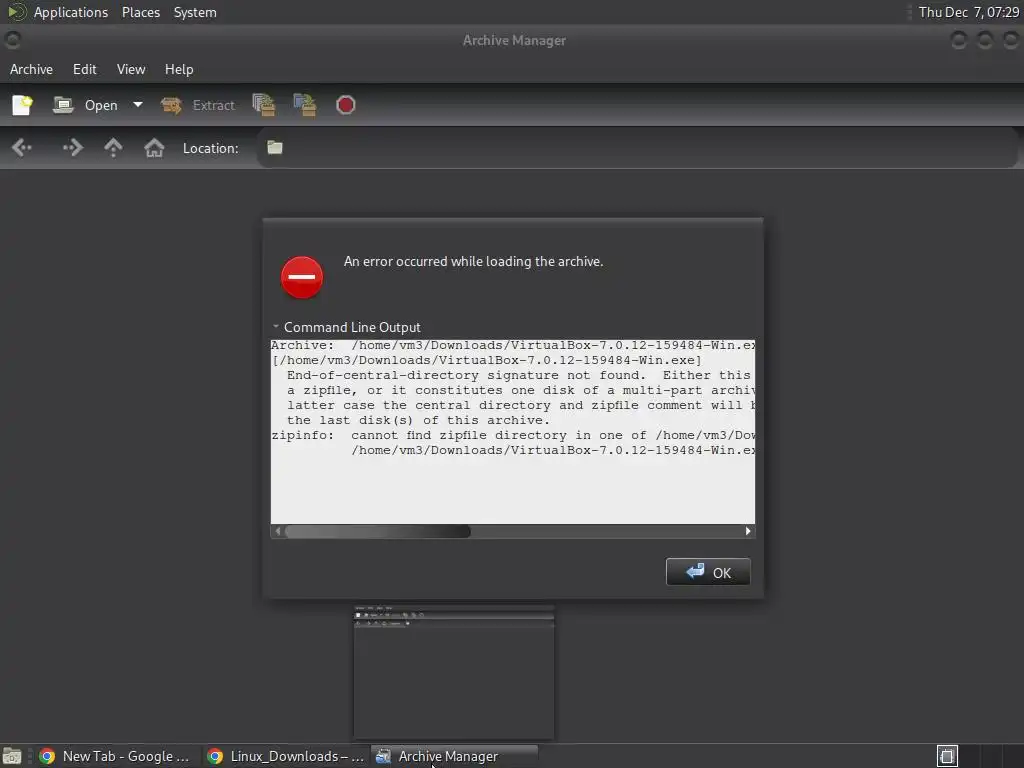This screenshot has width=1024, height=768.
Task: Click the window menu icon left of the Archive Manager title
Action: pyautogui.click(x=12, y=40)
